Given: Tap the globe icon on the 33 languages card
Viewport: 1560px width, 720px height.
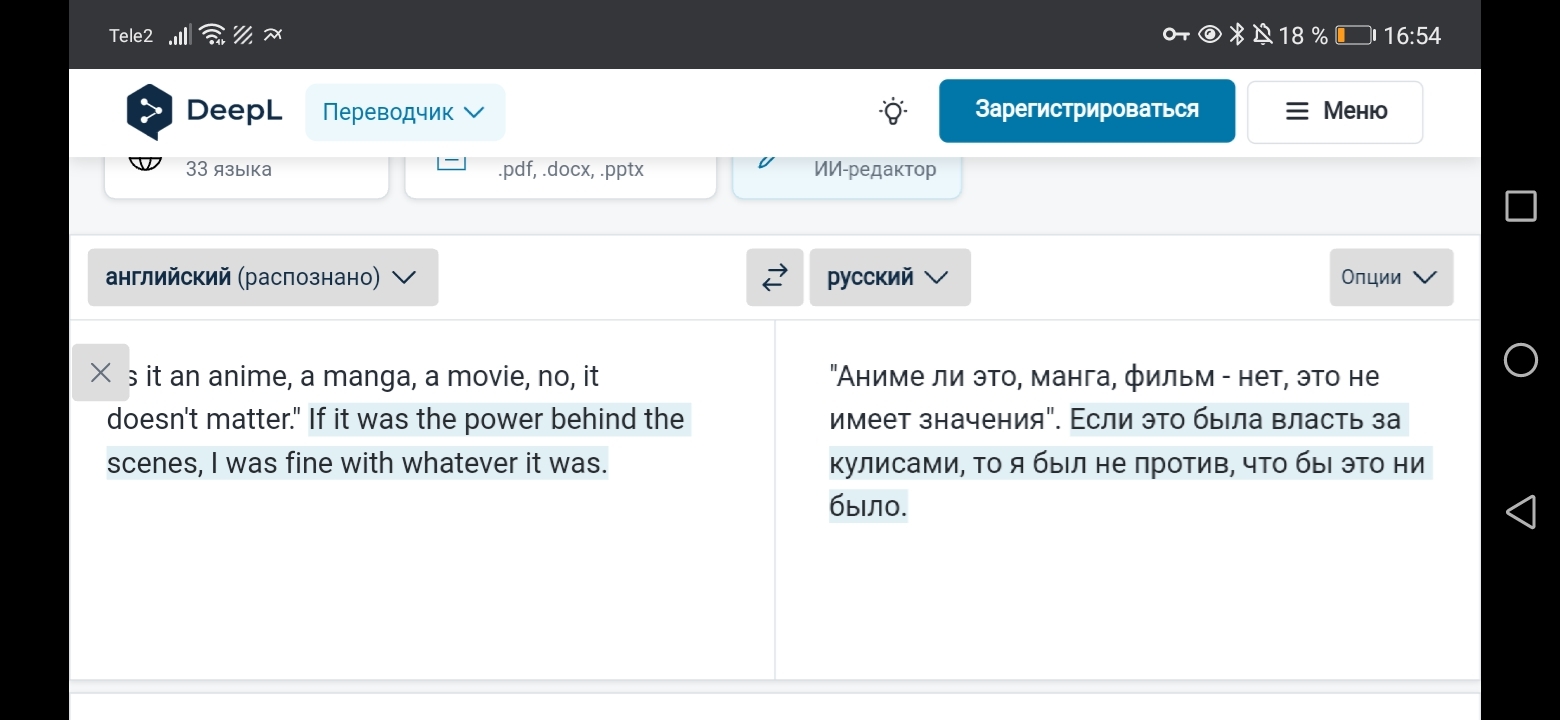Looking at the screenshot, I should [146, 164].
